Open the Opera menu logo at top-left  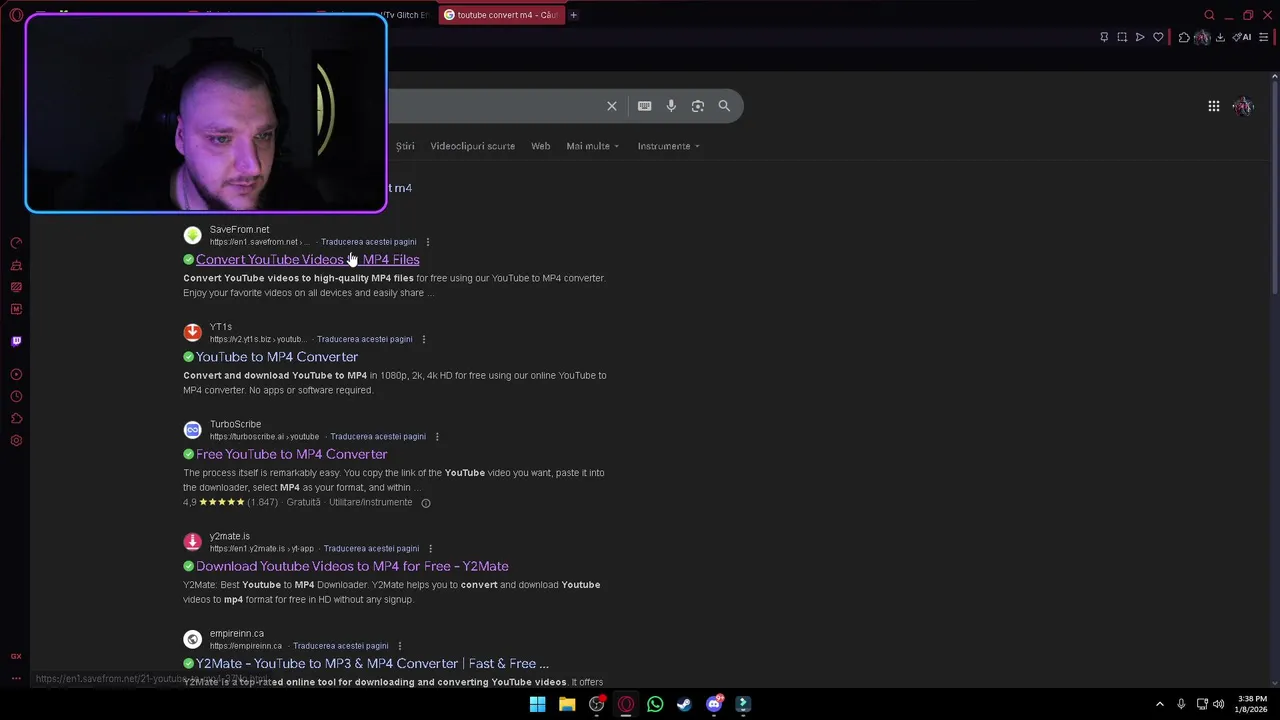pos(16,15)
